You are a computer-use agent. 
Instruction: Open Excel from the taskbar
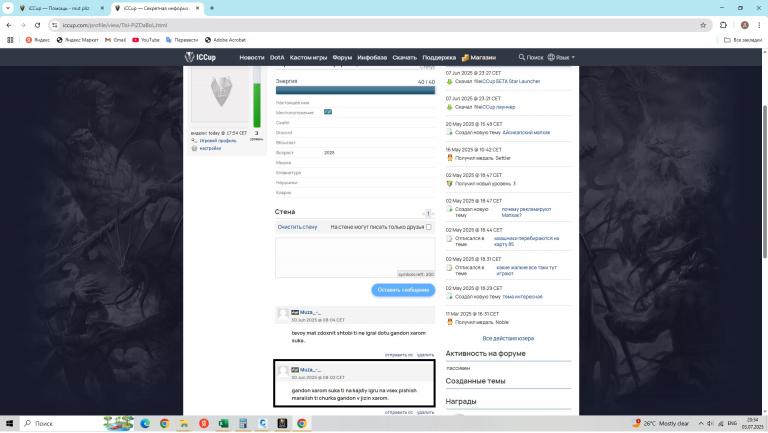(x=223, y=423)
